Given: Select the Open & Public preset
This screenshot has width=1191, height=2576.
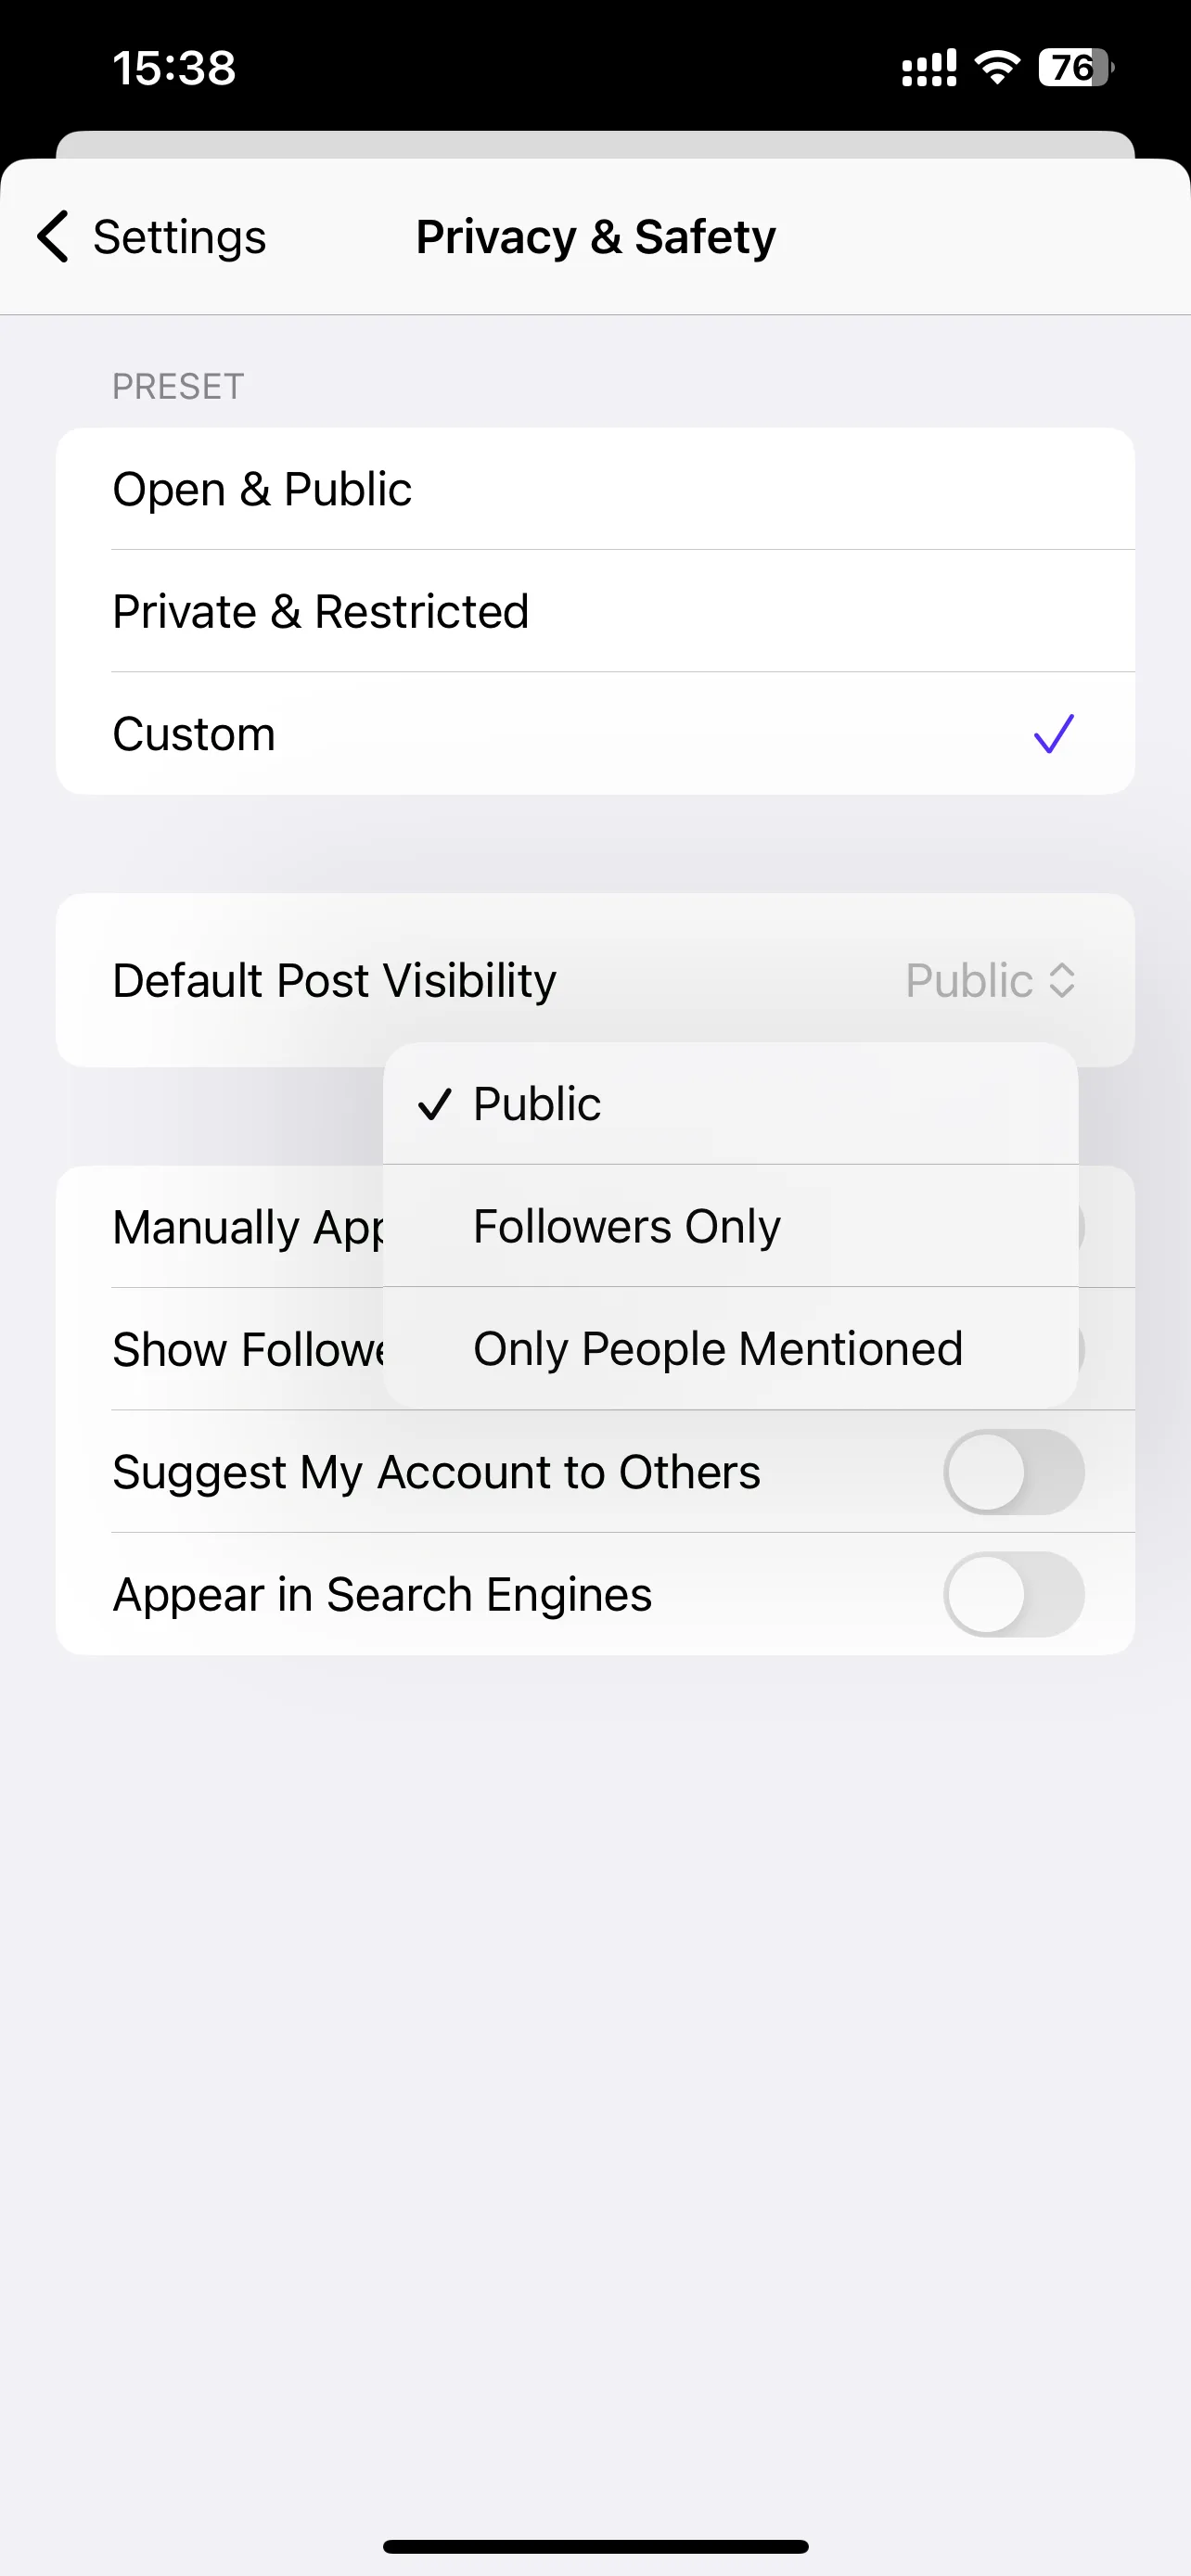Looking at the screenshot, I should pyautogui.click(x=595, y=489).
